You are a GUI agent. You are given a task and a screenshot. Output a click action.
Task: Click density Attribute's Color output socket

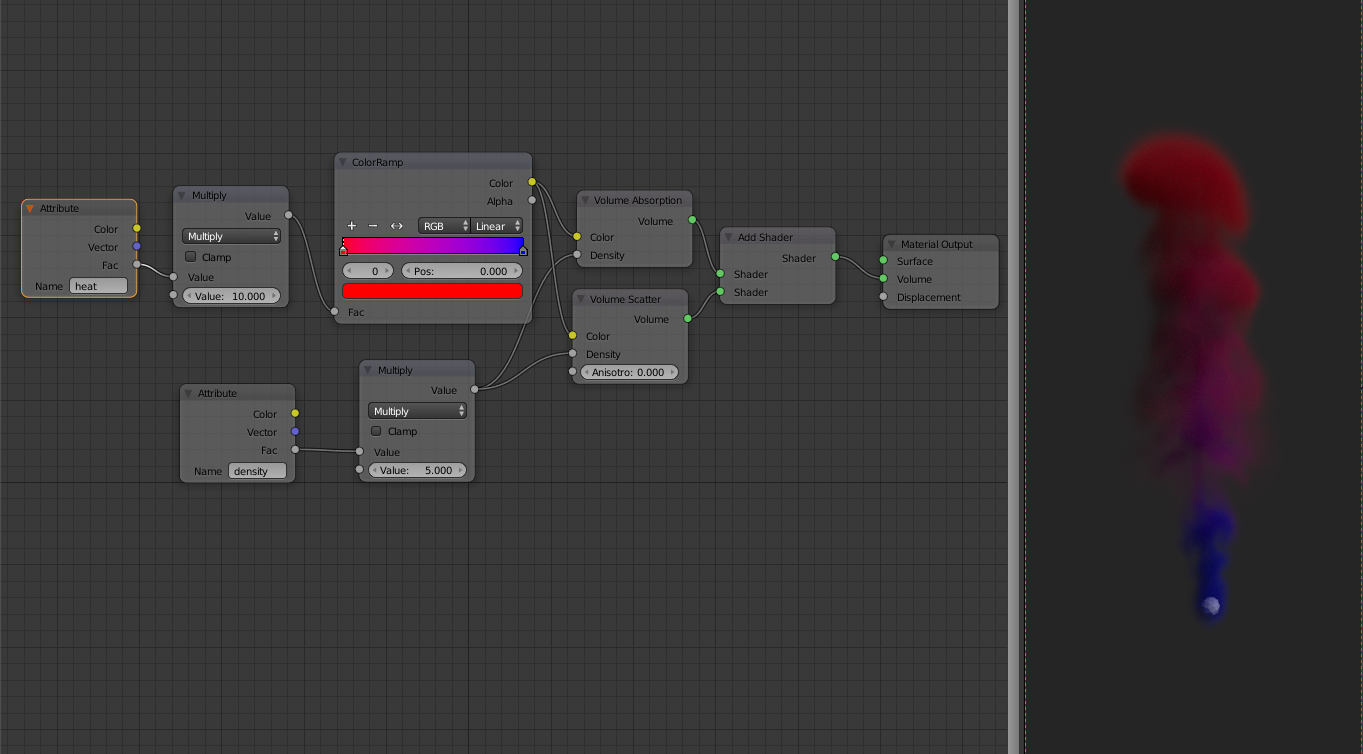[x=295, y=413]
